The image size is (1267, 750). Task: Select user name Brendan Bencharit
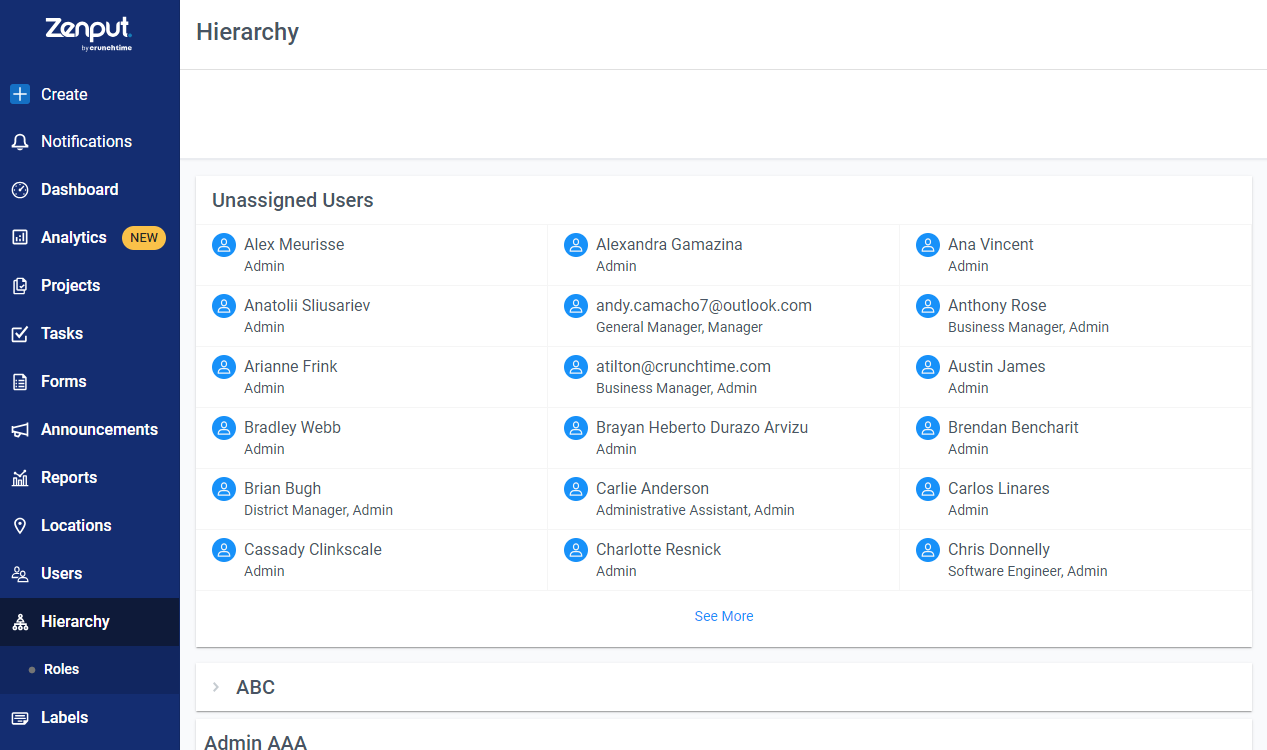(1013, 427)
